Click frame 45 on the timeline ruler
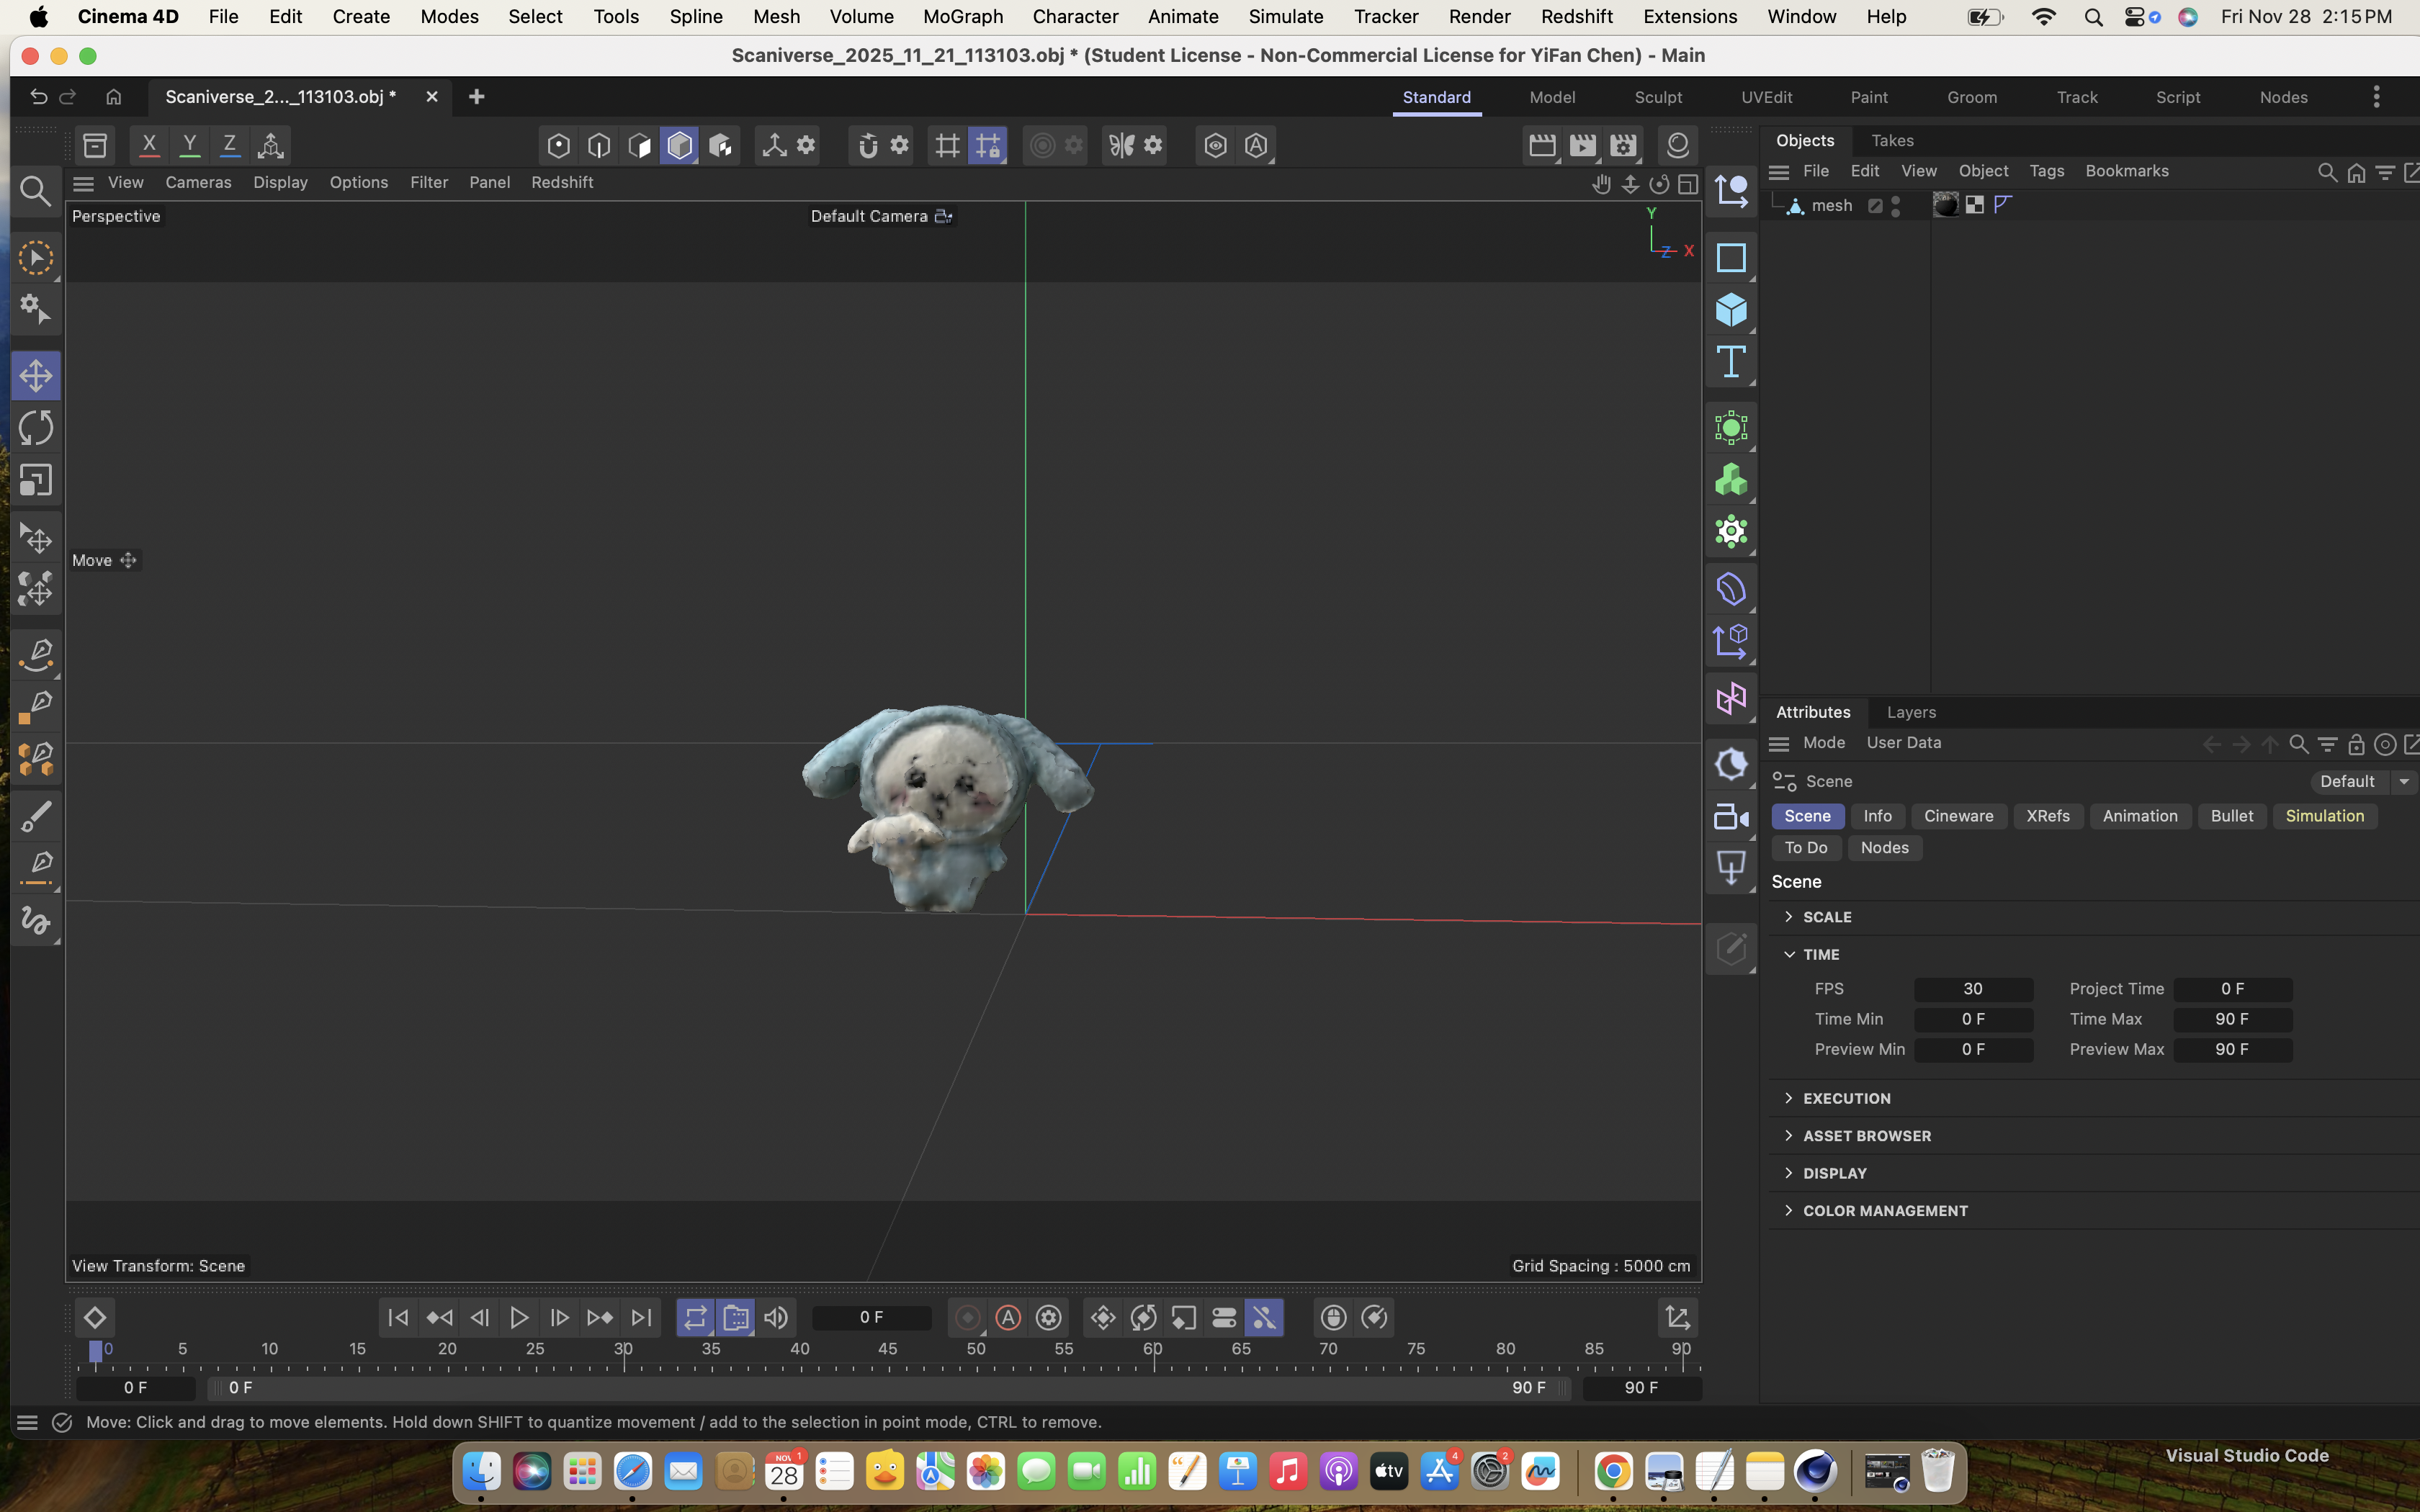The width and height of the screenshot is (2420, 1512). point(887,1351)
